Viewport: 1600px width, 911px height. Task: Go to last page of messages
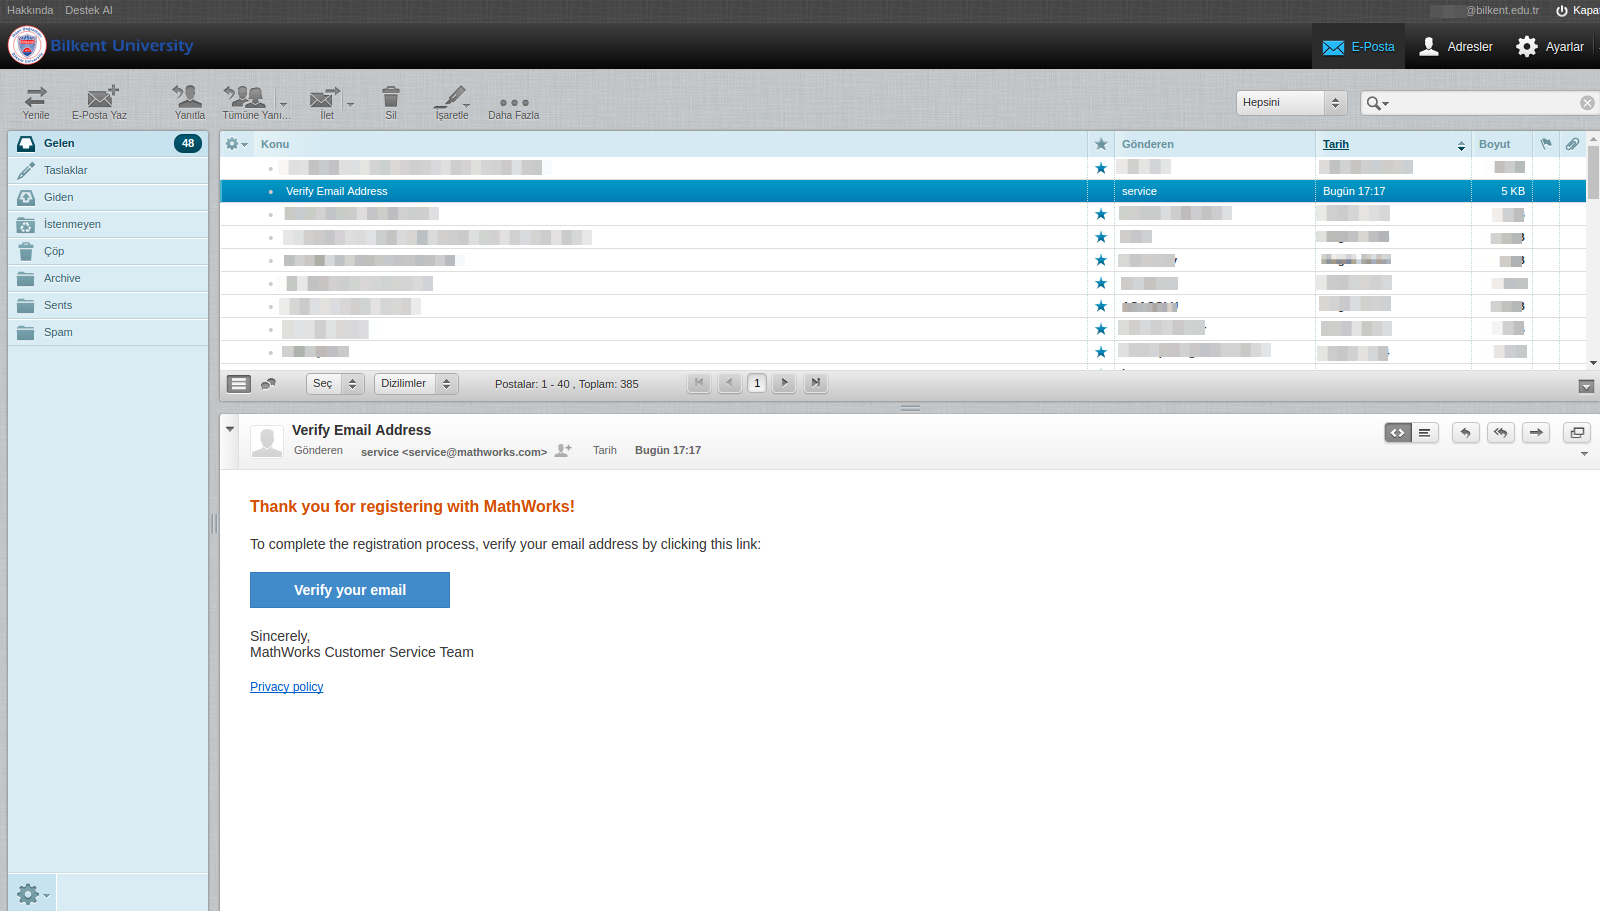pyautogui.click(x=816, y=383)
